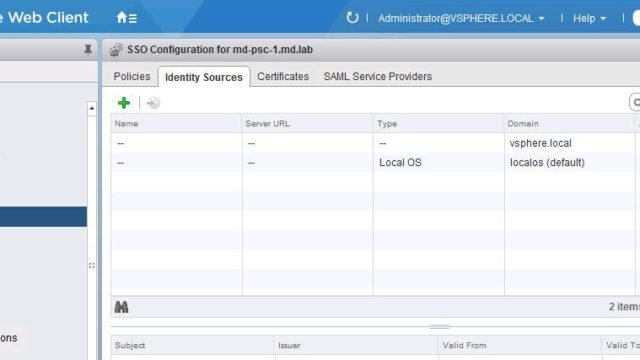Click the Valid From column header

(519, 345)
